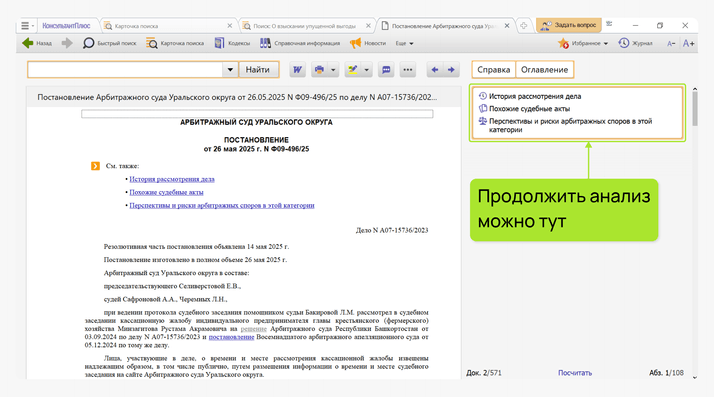
Task: Click the bookmark/highlight marker icon
Action: click(352, 70)
